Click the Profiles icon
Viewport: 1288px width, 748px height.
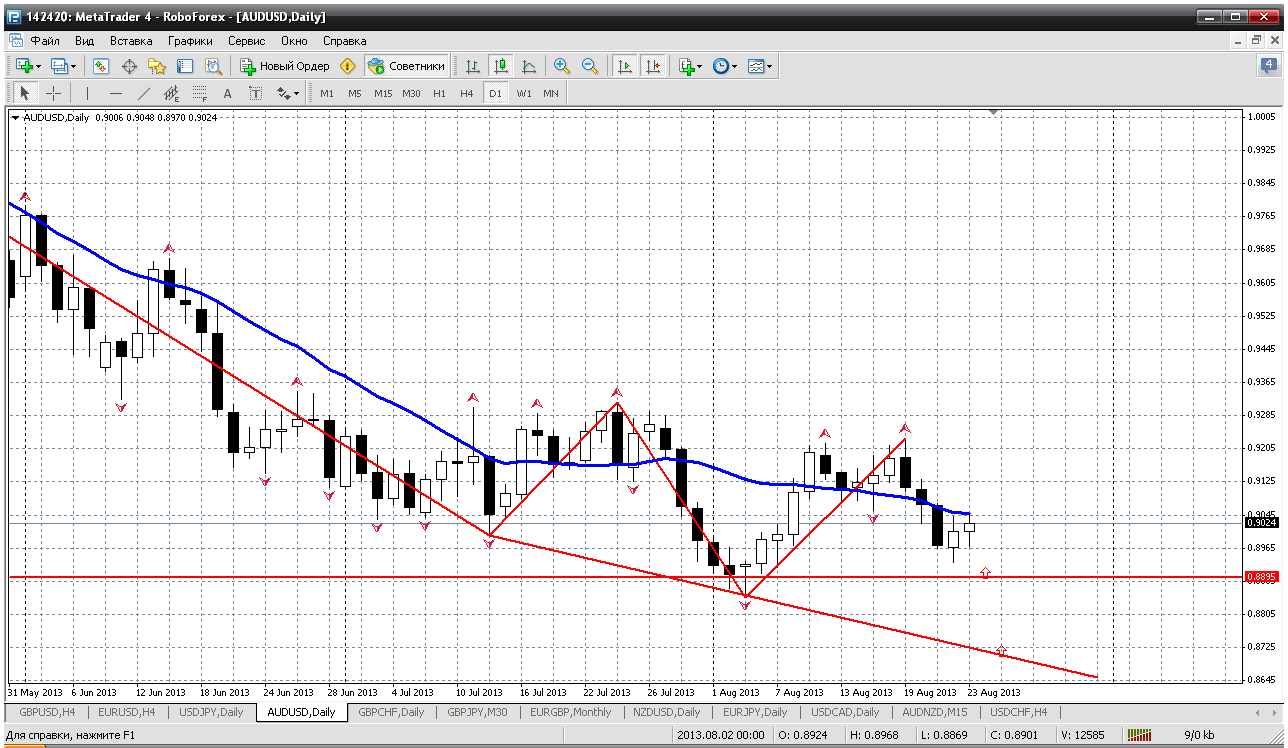(60, 66)
